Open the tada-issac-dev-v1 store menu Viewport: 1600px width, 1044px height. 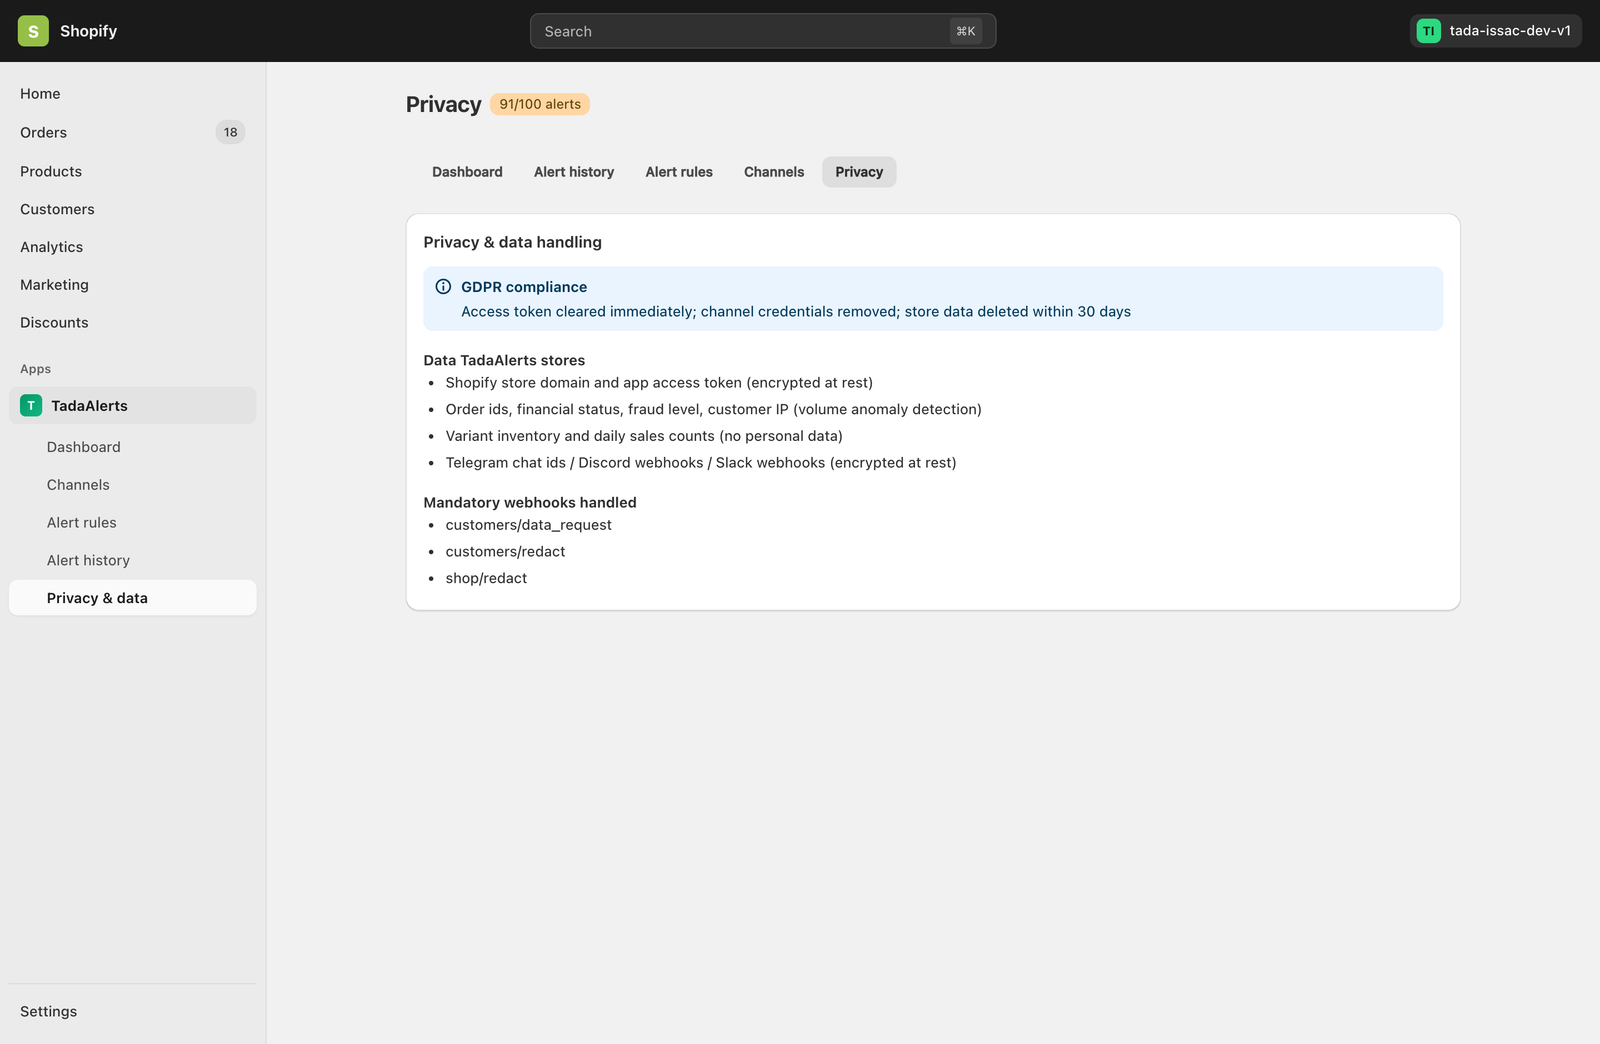click(x=1495, y=31)
